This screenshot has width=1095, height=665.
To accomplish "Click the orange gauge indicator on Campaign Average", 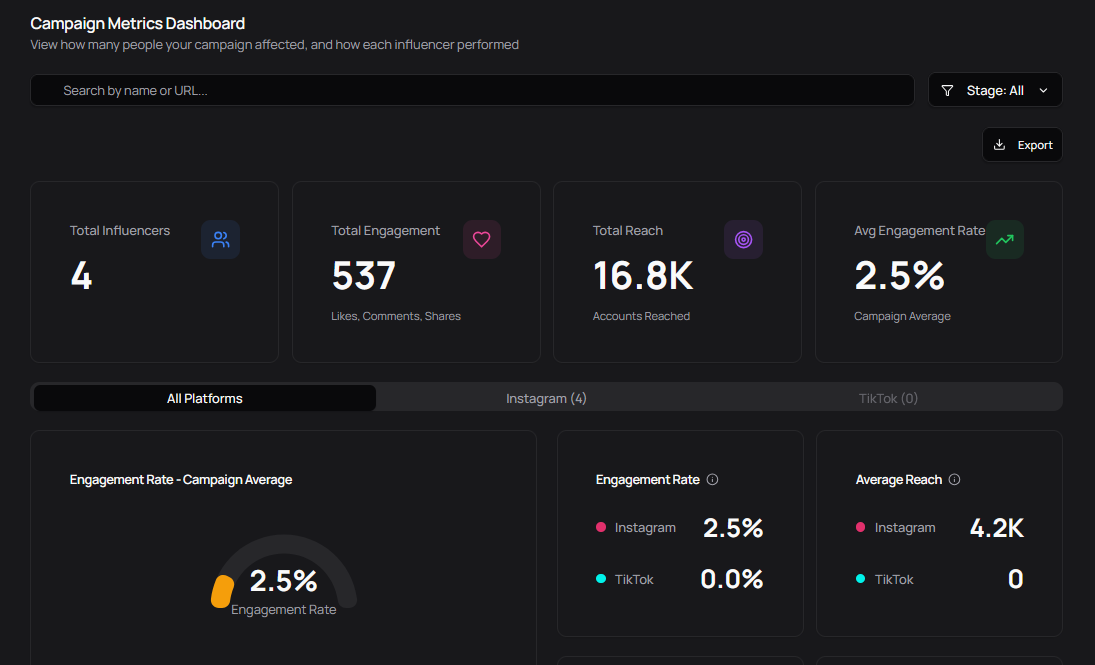I will point(221,592).
